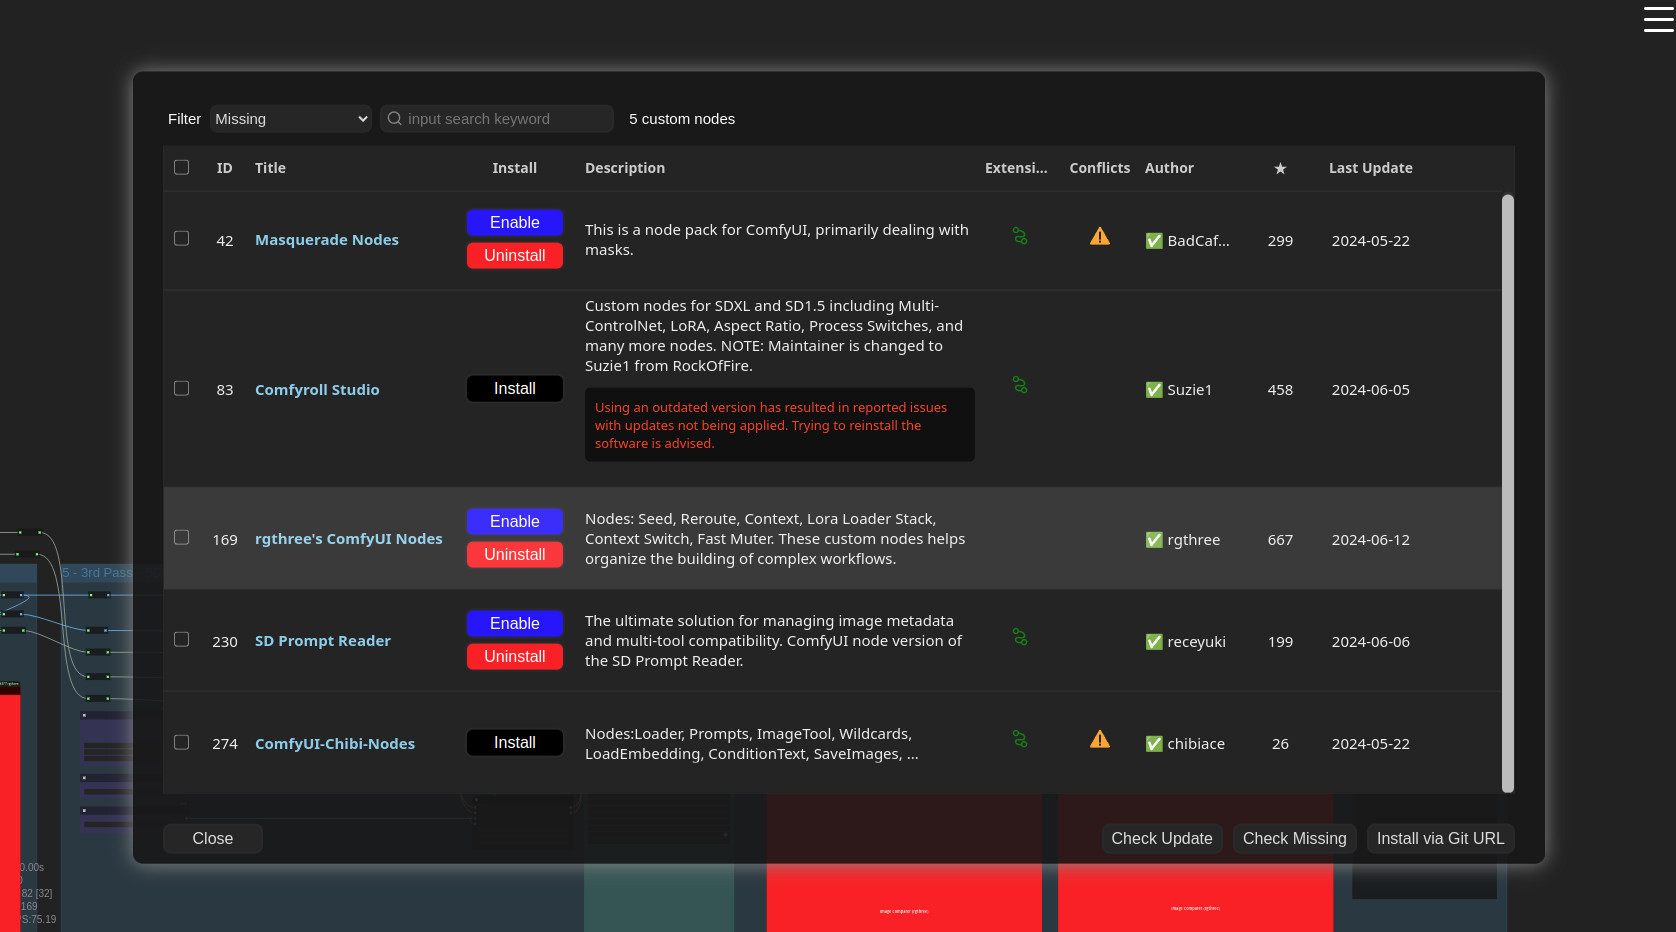Click the extension link icon for ComfyUI-Chibi-Nodes
This screenshot has width=1676, height=932.
pyautogui.click(x=1019, y=739)
